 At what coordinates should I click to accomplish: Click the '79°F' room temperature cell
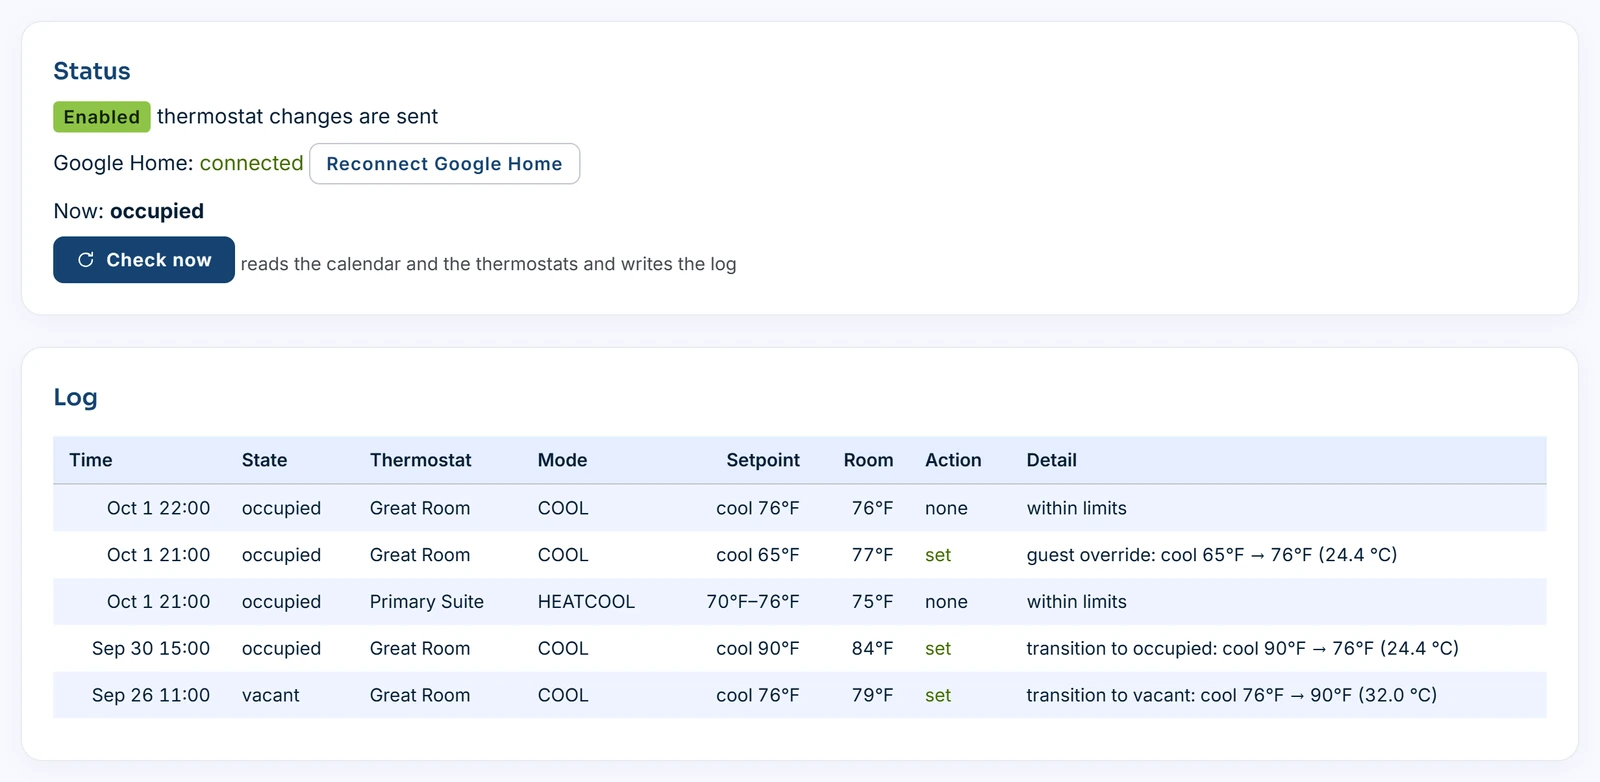pos(872,695)
